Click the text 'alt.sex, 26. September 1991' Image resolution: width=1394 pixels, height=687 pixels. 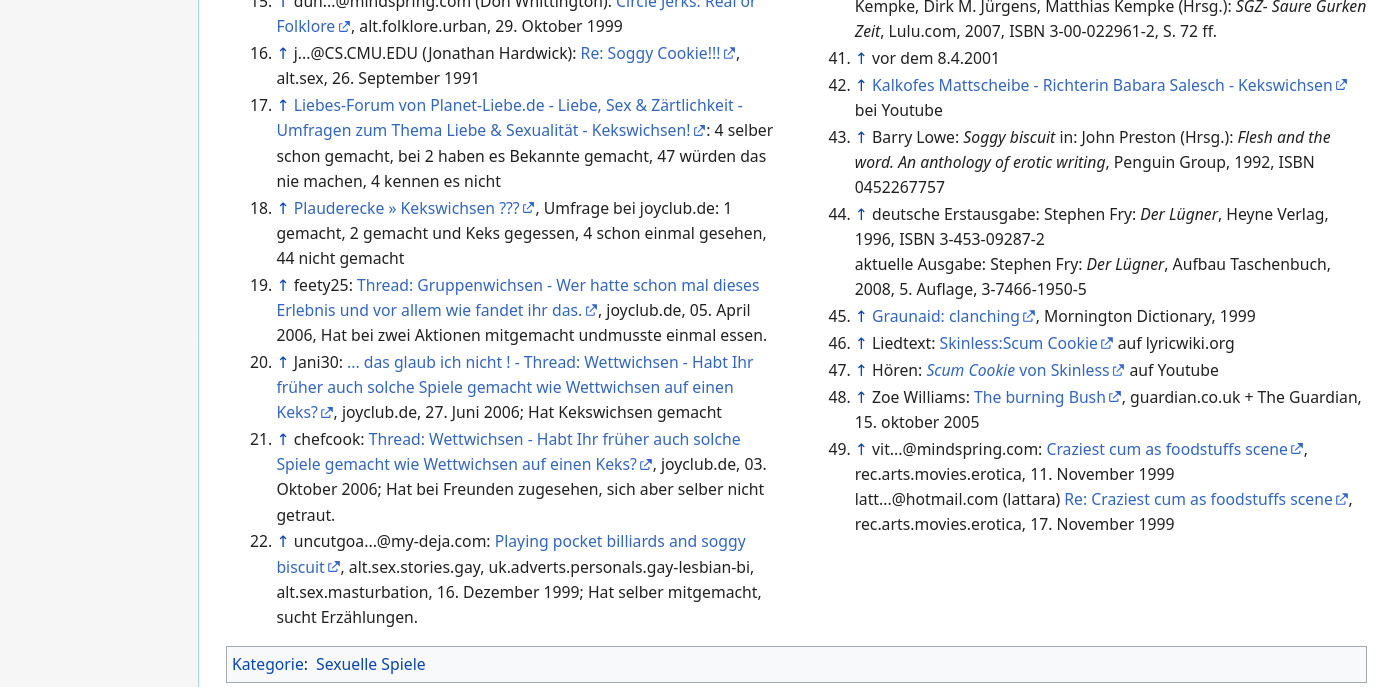[x=378, y=79]
